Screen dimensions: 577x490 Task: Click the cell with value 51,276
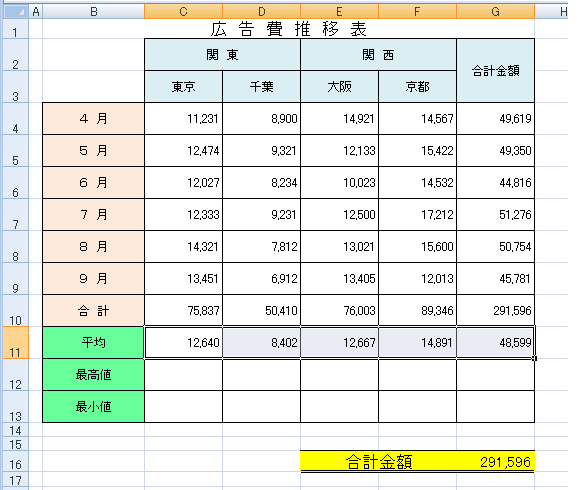[495, 214]
